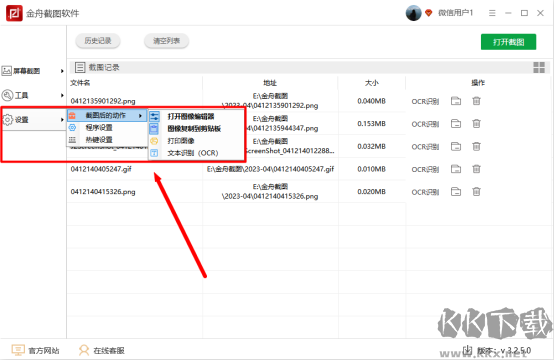The image size is (554, 360).
Task: Run OCR识别 on the 0.153MB row
Action: point(425,124)
